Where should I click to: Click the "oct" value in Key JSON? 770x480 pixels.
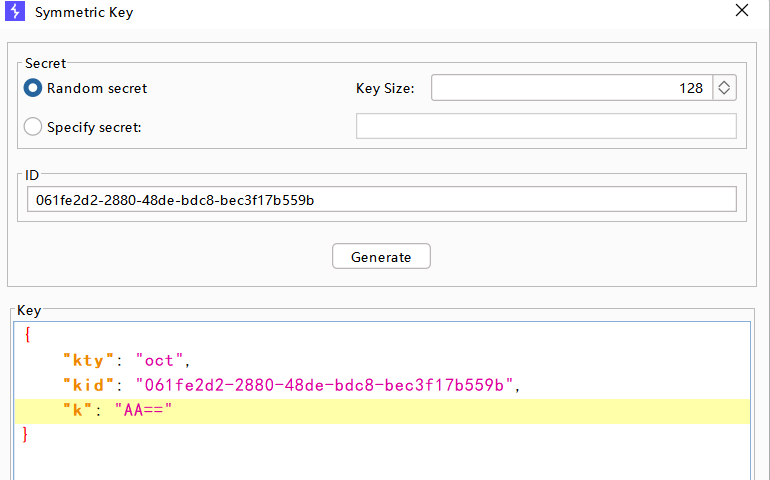[162, 360]
